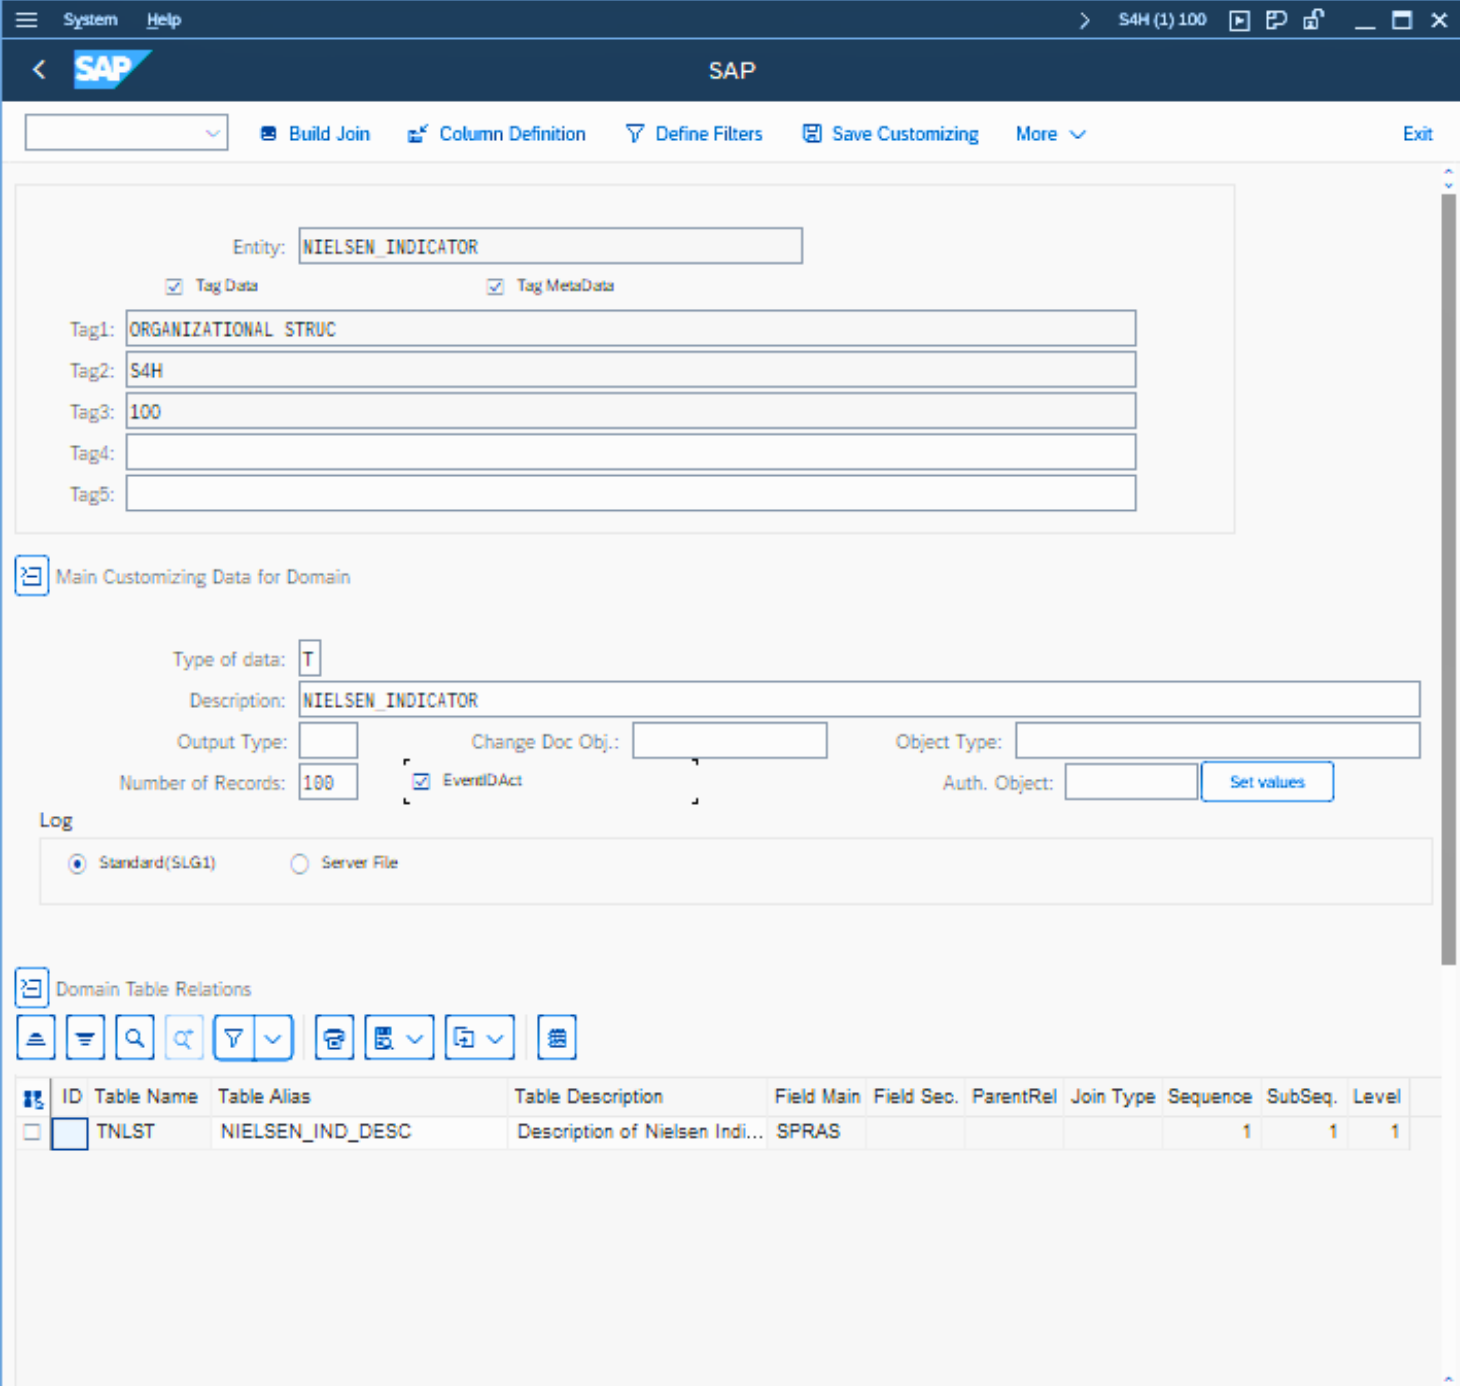Click the layout settings grid icon
The width and height of the screenshot is (1460, 1386).
click(557, 1038)
